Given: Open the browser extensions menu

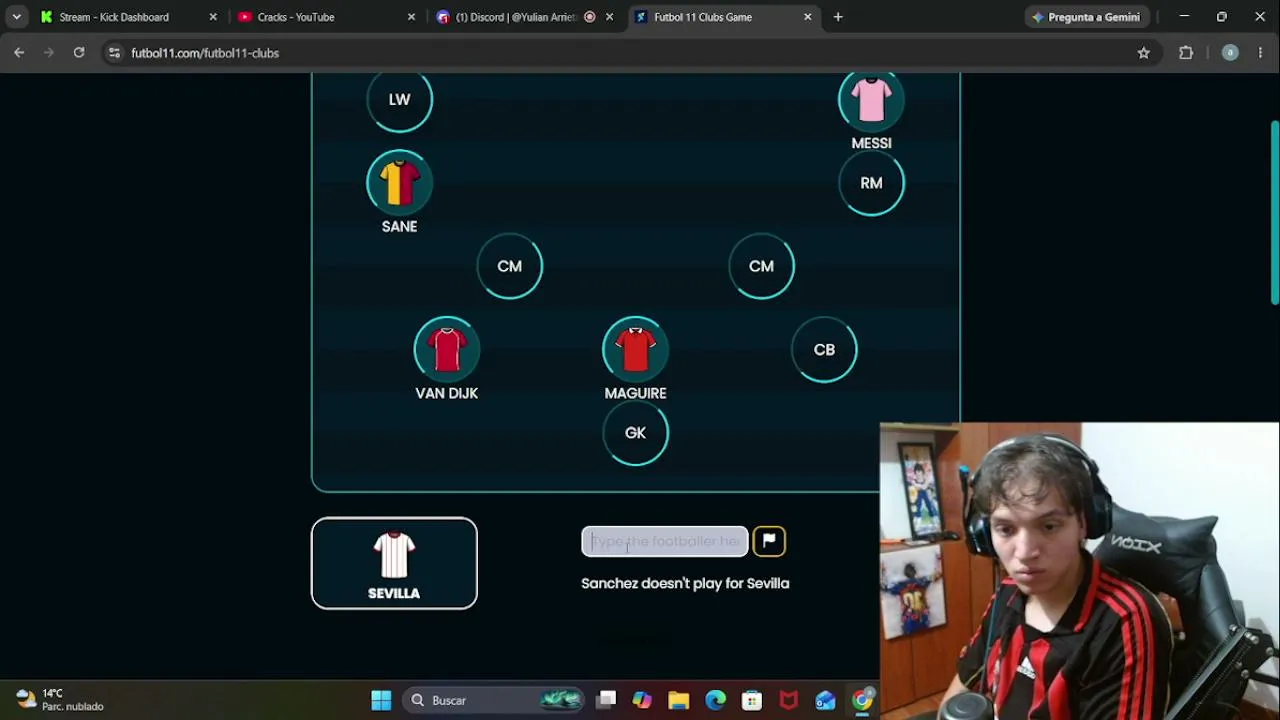Looking at the screenshot, I should pos(1186,53).
